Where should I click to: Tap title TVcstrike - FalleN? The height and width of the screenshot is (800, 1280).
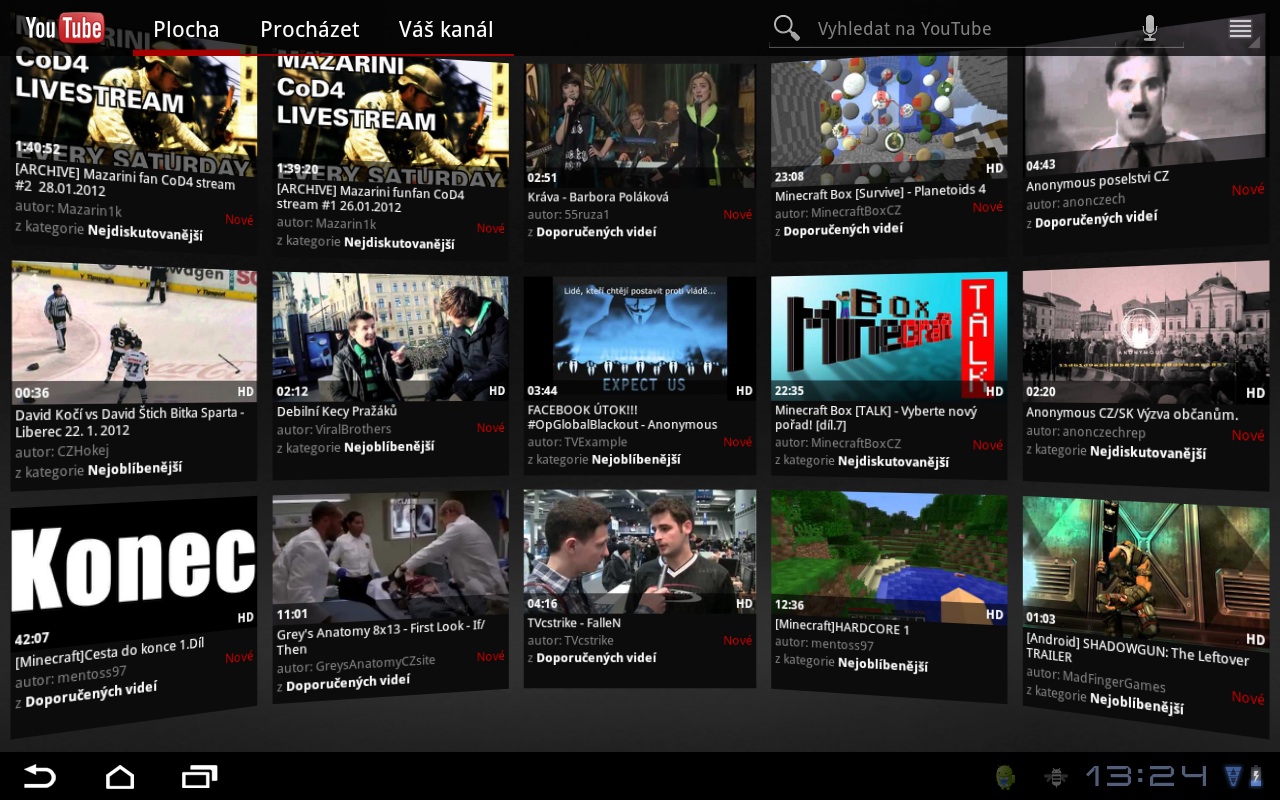tap(574, 622)
